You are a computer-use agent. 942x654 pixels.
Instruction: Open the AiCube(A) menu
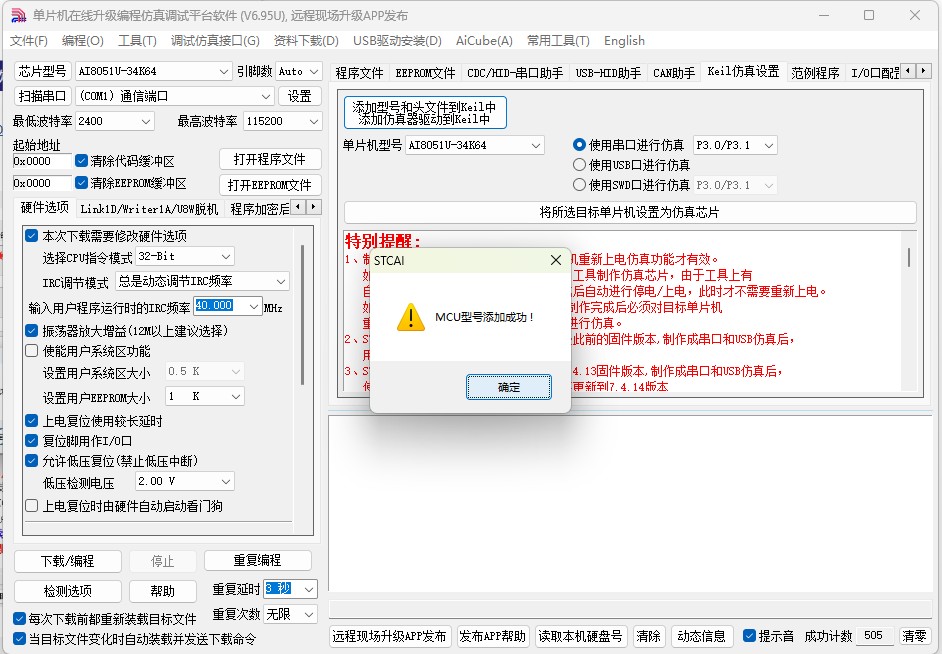click(x=484, y=41)
